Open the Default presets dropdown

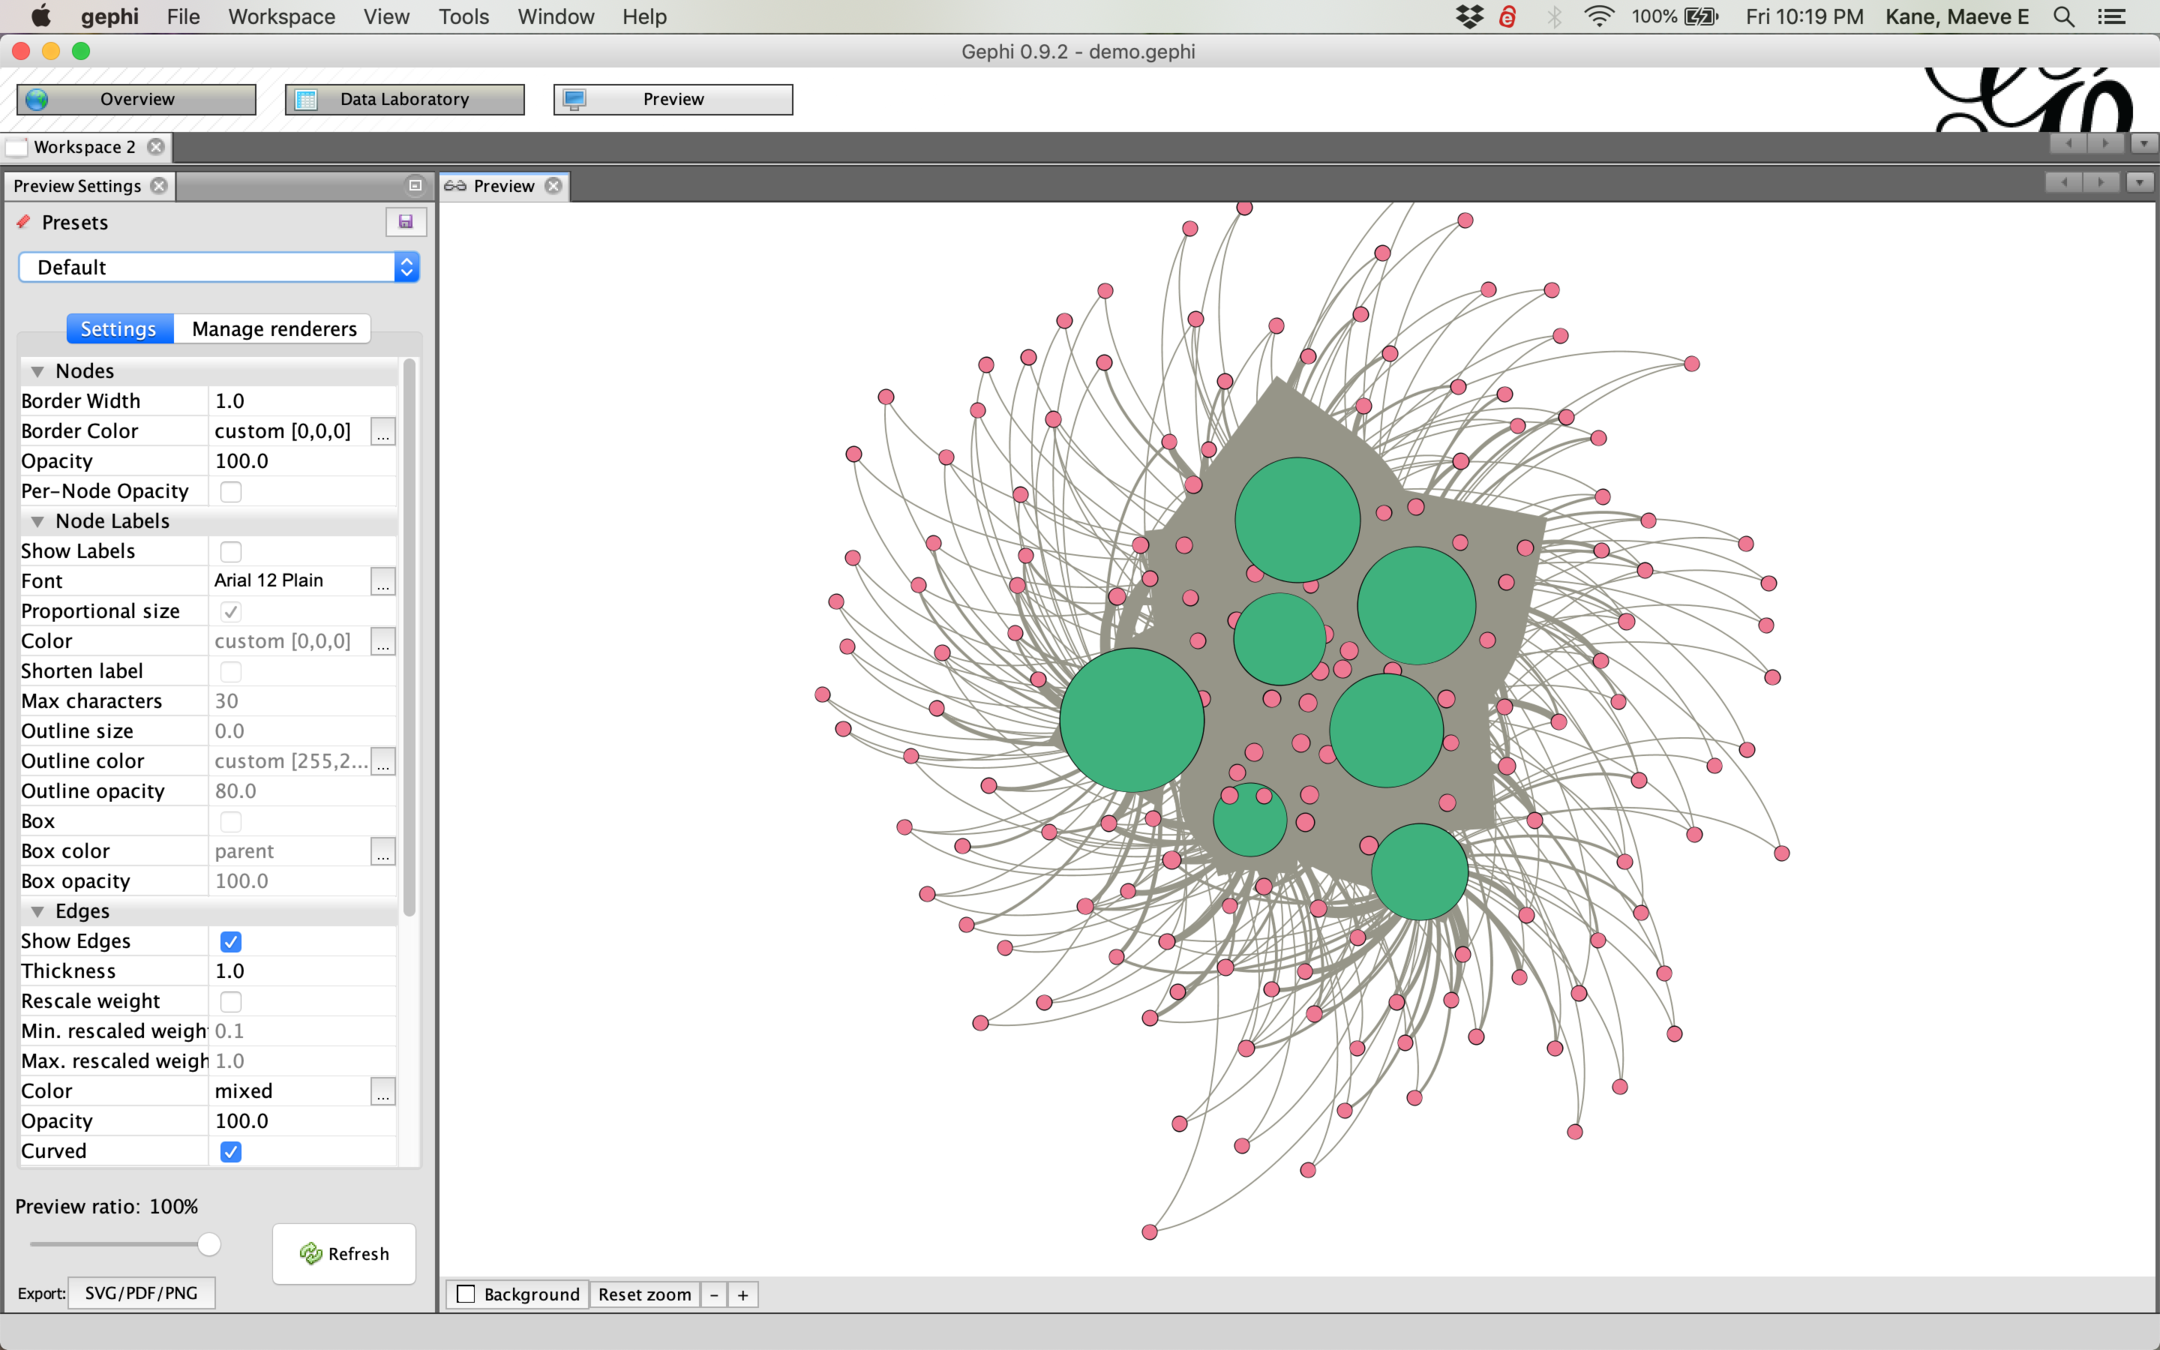tap(218, 267)
